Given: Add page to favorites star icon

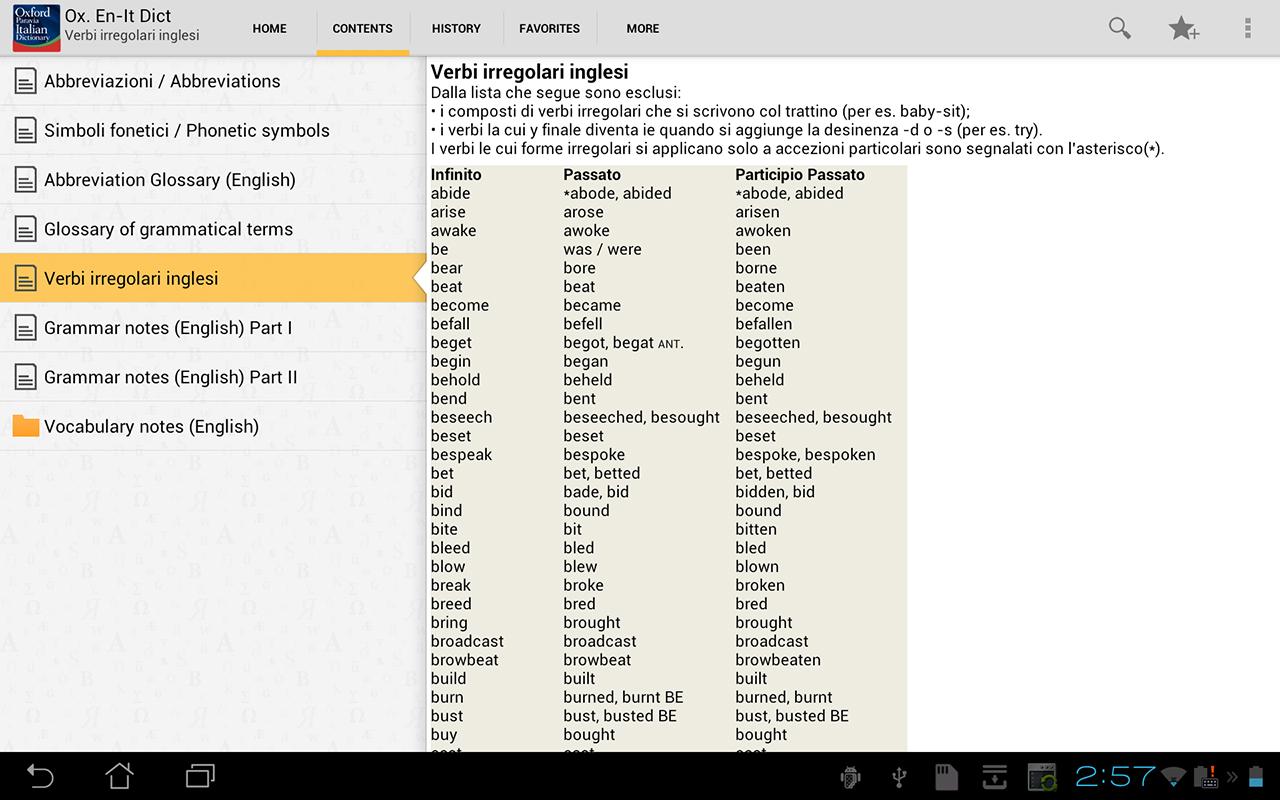Looking at the screenshot, I should coord(1184,28).
